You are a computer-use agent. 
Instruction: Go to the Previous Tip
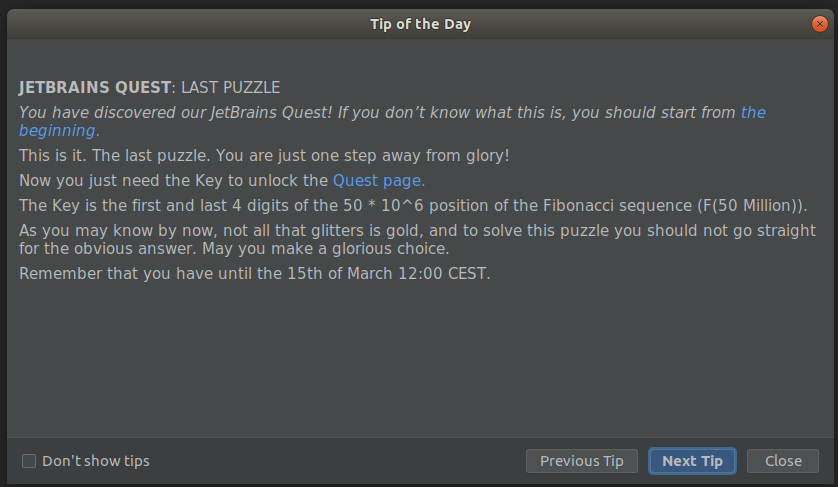(581, 461)
